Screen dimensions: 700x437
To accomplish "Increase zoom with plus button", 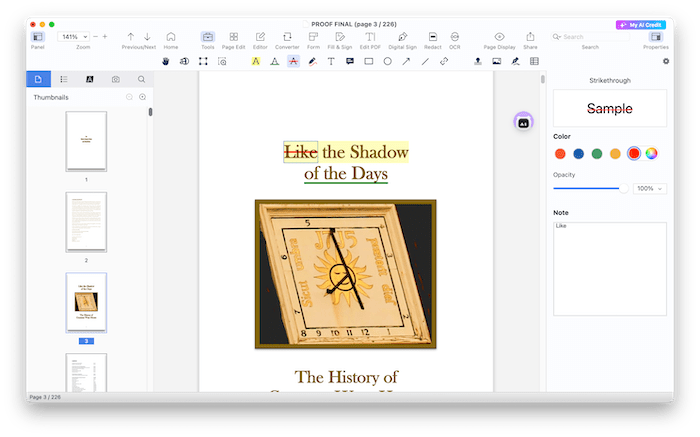I will pos(105,37).
